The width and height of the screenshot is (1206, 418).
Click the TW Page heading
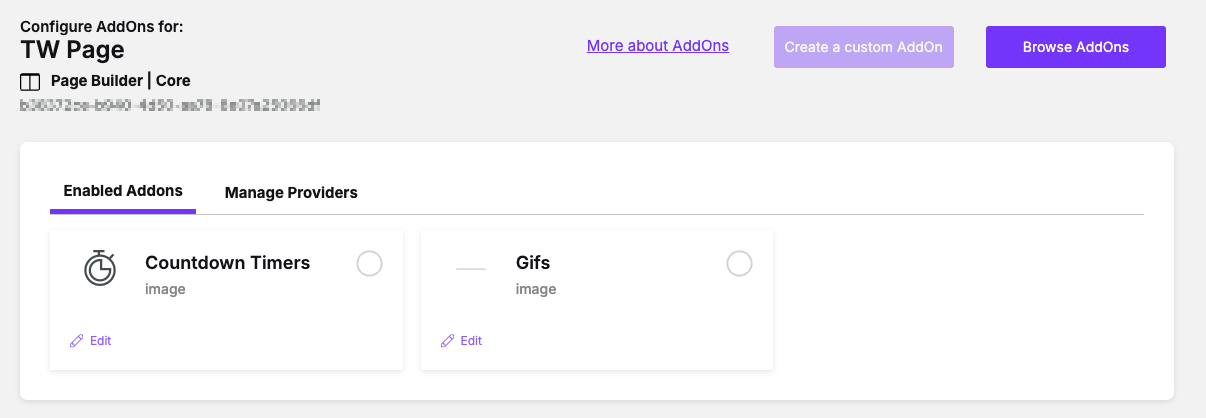[x=72, y=50]
